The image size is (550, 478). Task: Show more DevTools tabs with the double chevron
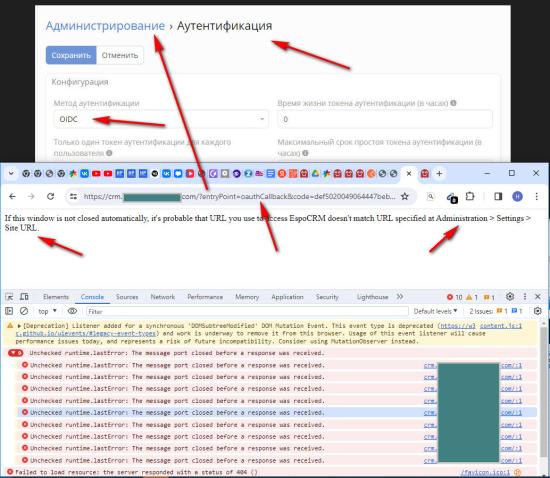[x=400, y=297]
